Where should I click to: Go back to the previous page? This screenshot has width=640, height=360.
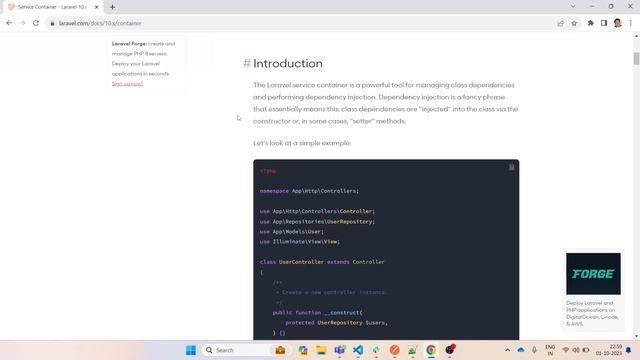[x=9, y=23]
